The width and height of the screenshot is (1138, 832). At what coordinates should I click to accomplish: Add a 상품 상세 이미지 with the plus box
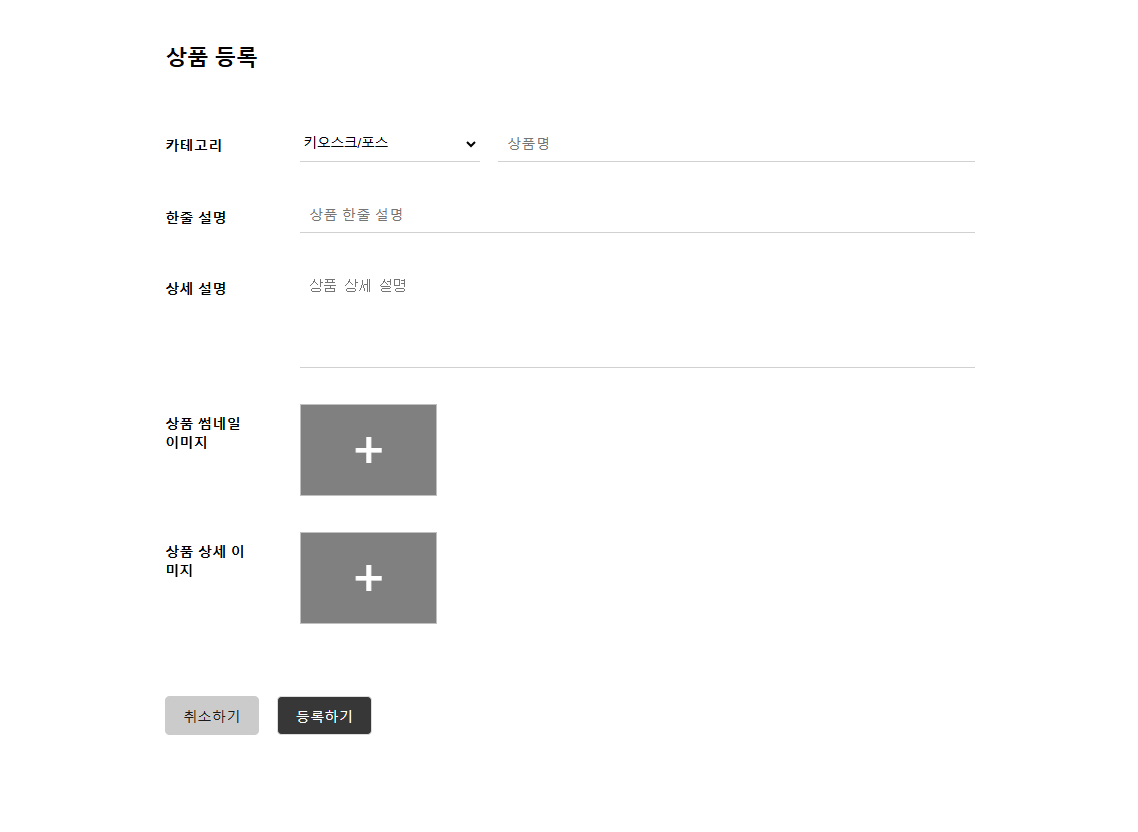[368, 578]
